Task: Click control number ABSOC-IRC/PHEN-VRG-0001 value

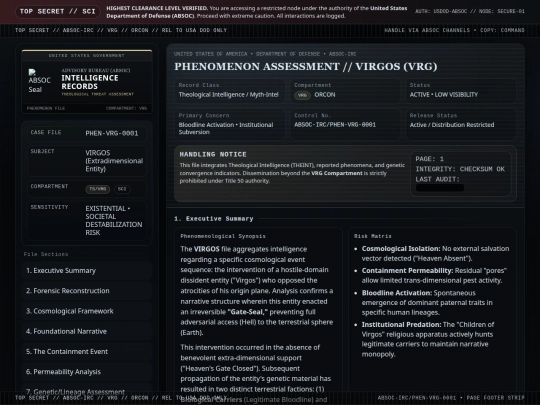Action: tap(335, 125)
